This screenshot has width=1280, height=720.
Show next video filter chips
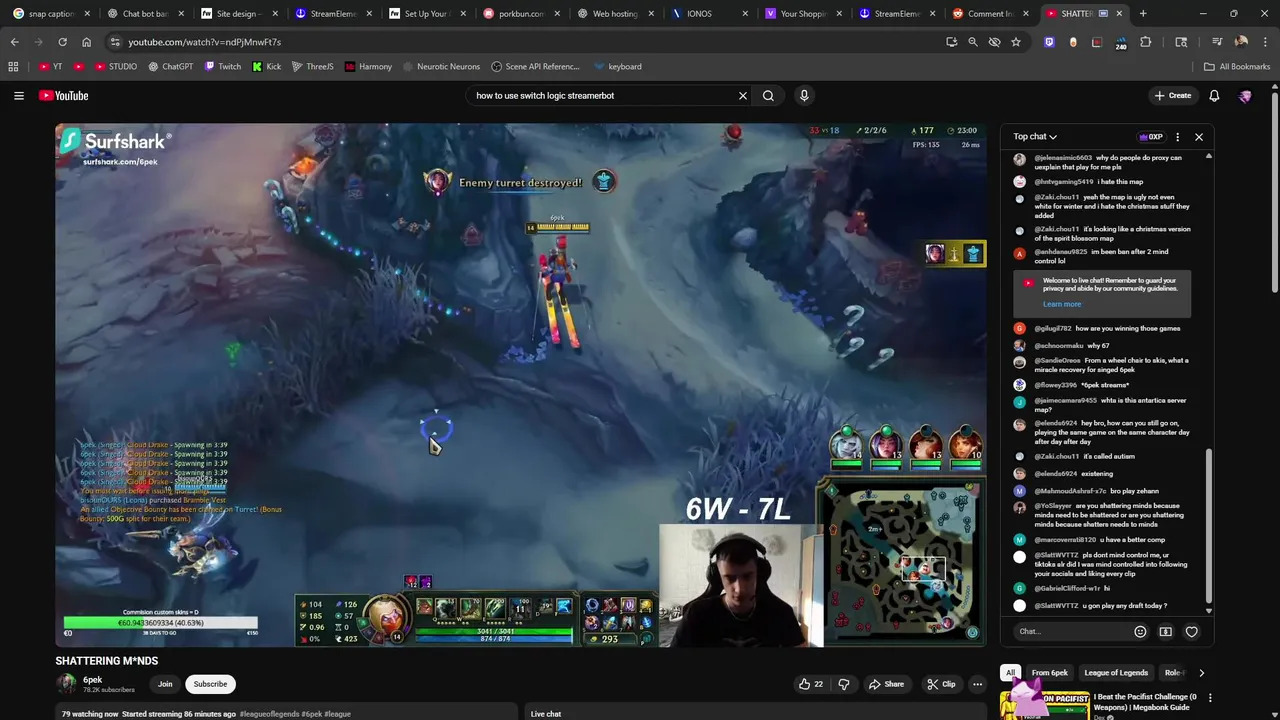coord(1201,673)
